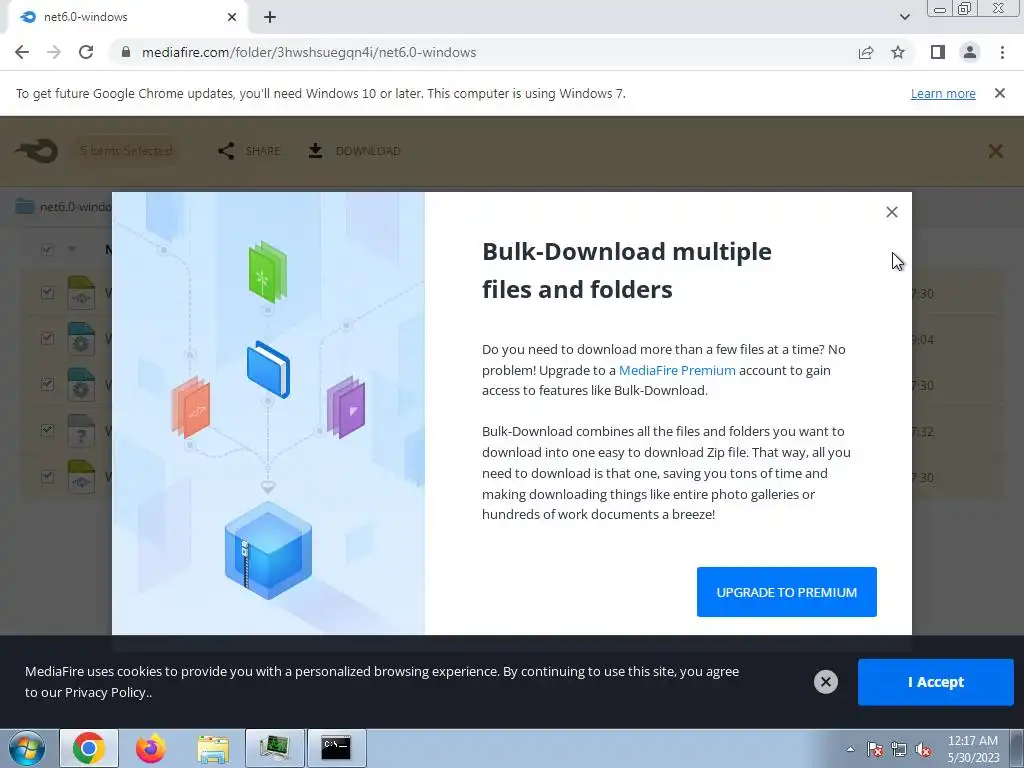Open the Windows Start menu
The width and height of the screenshot is (1024, 768).
26,748
